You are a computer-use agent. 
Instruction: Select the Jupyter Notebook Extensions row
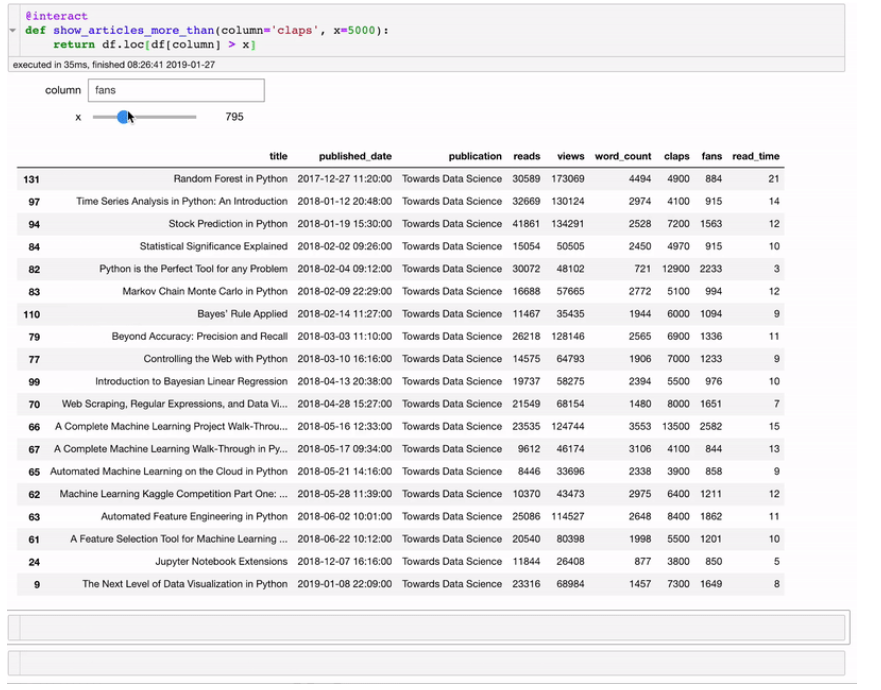pyautogui.click(x=400, y=561)
